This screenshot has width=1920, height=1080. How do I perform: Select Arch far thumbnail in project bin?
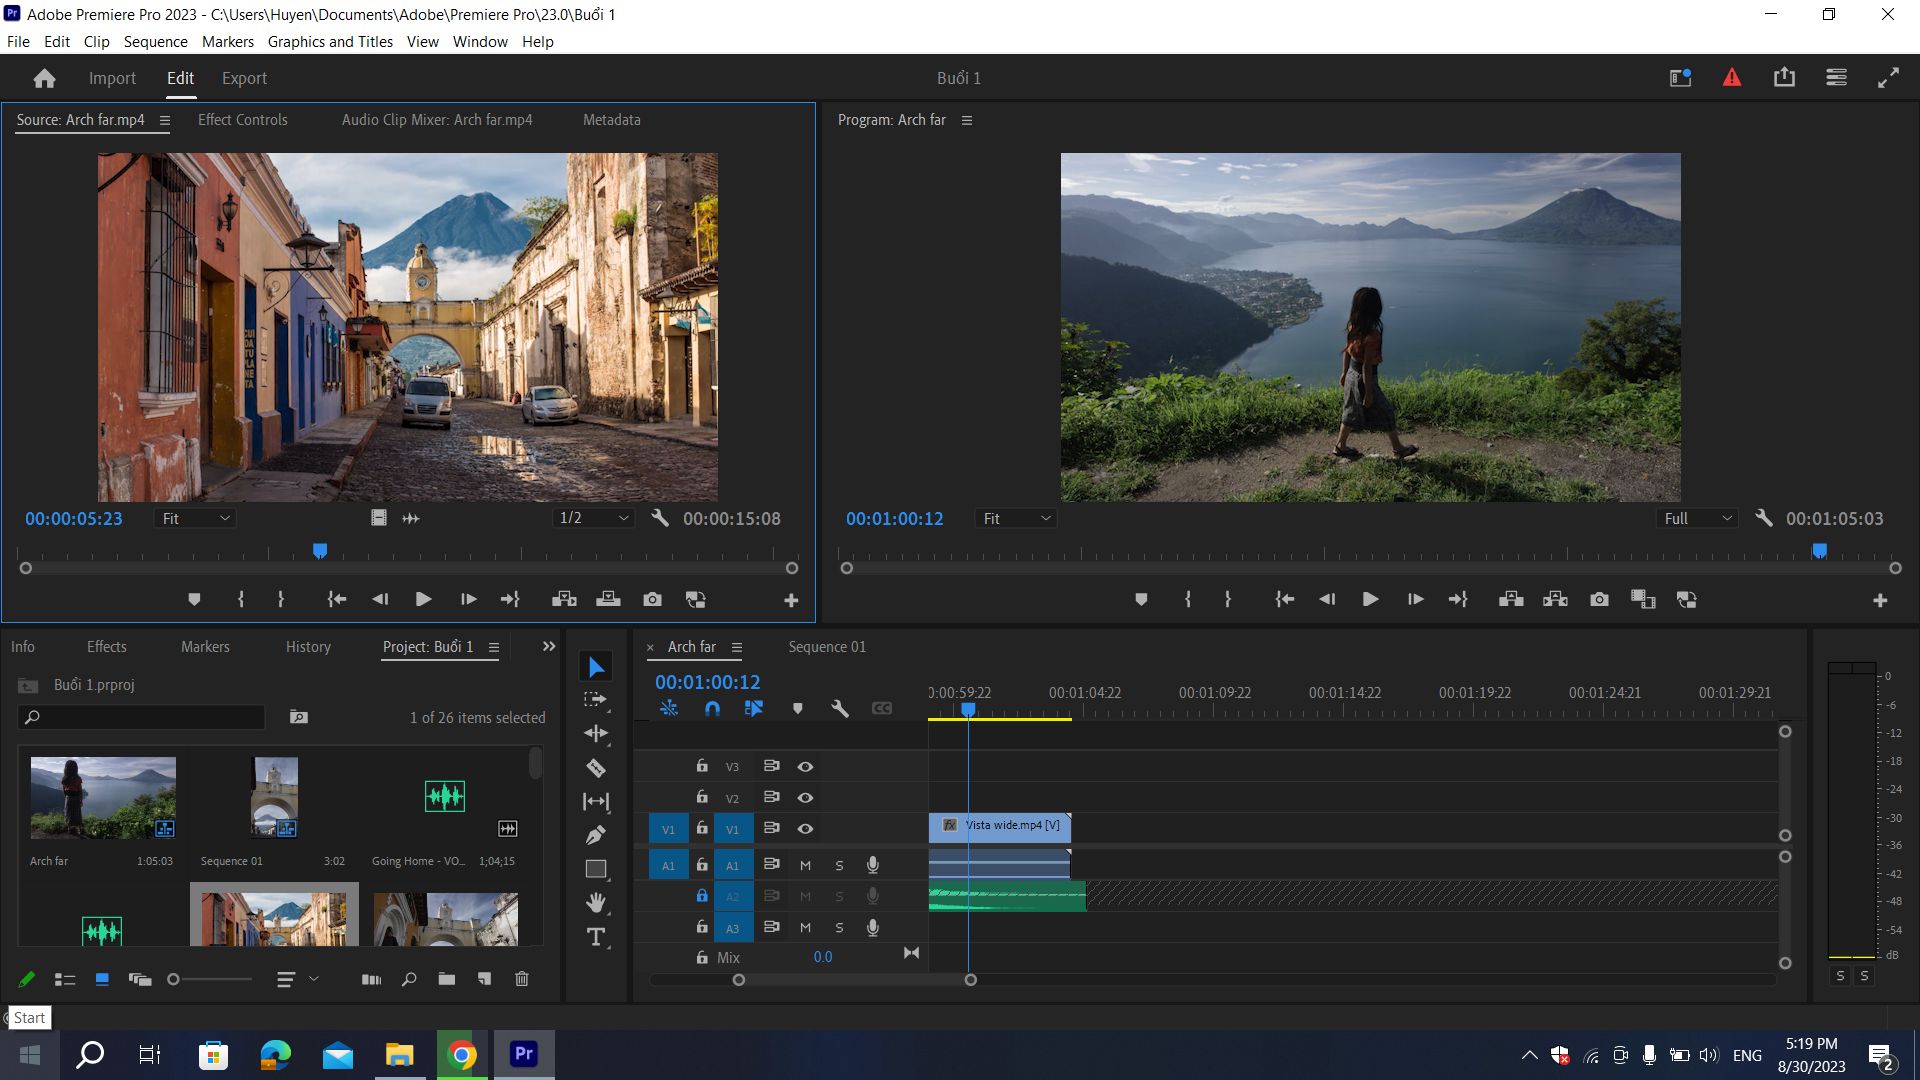pos(103,797)
